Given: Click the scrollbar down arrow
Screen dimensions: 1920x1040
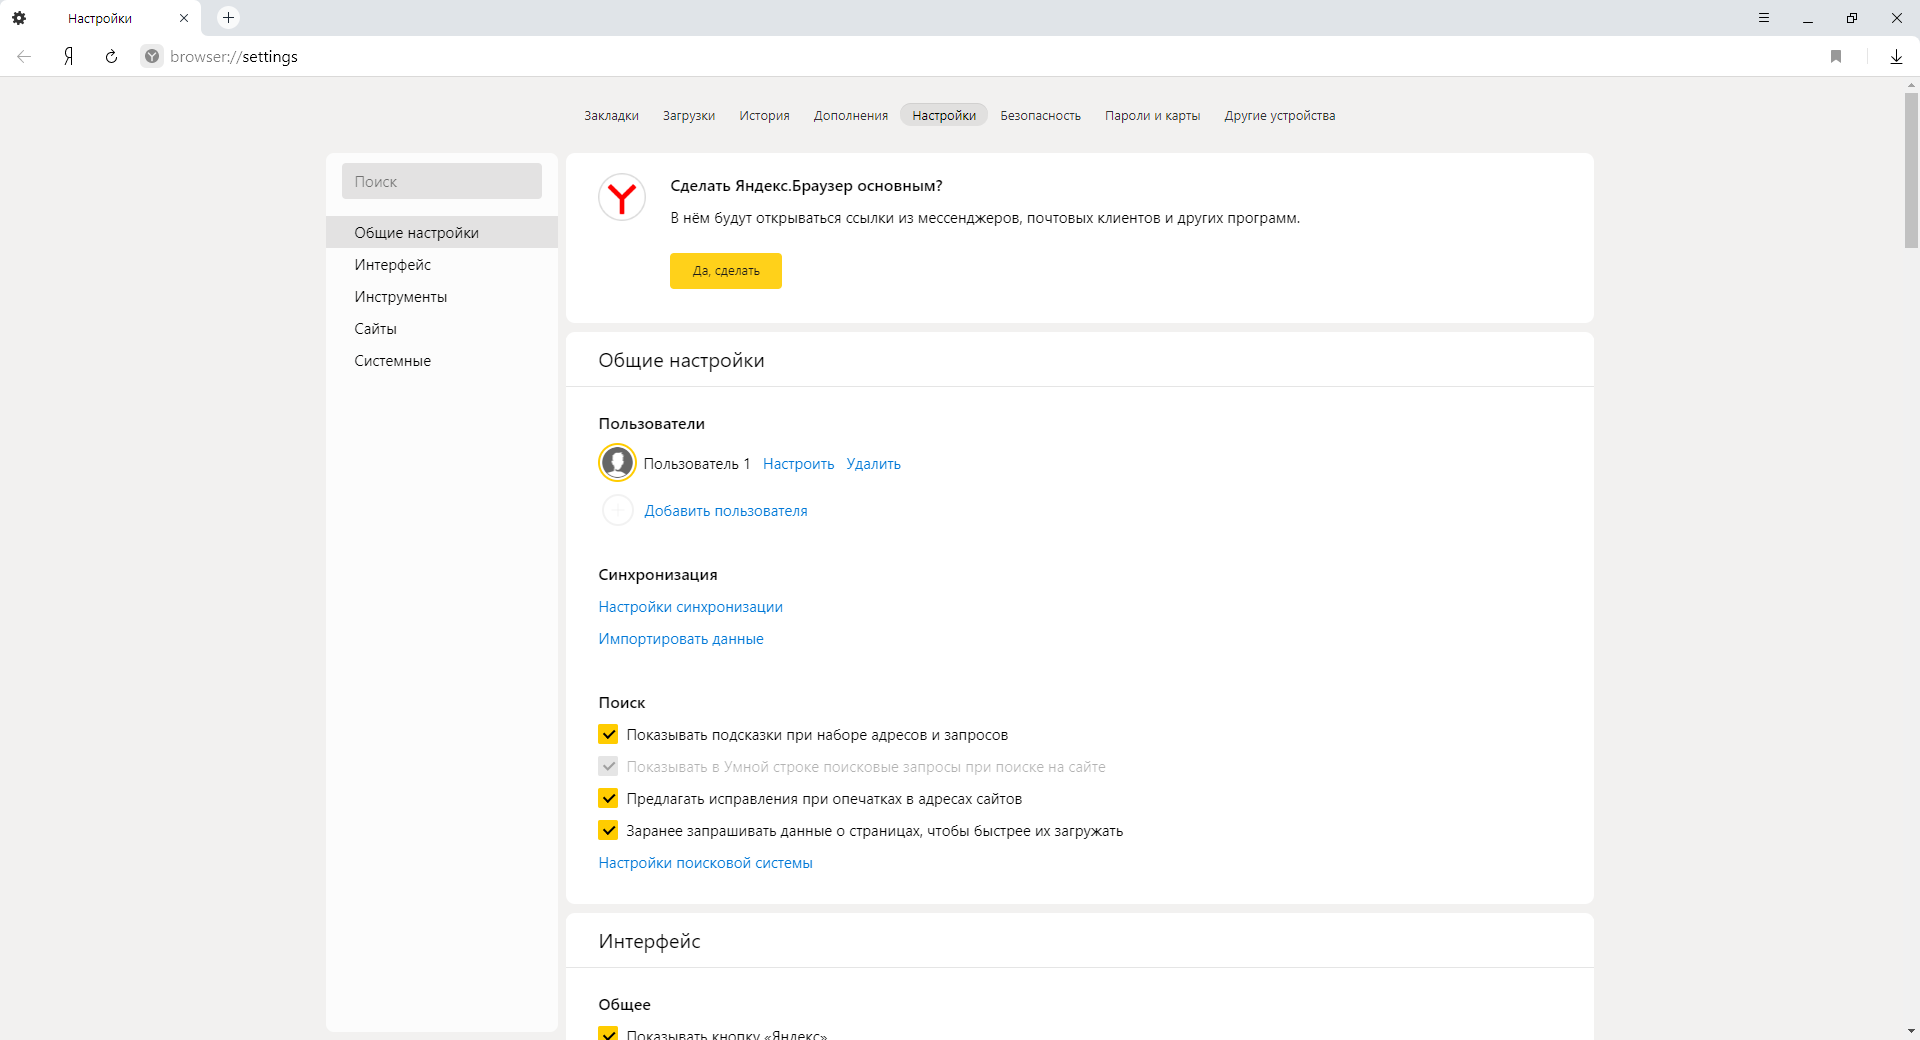Looking at the screenshot, I should tap(1911, 1031).
